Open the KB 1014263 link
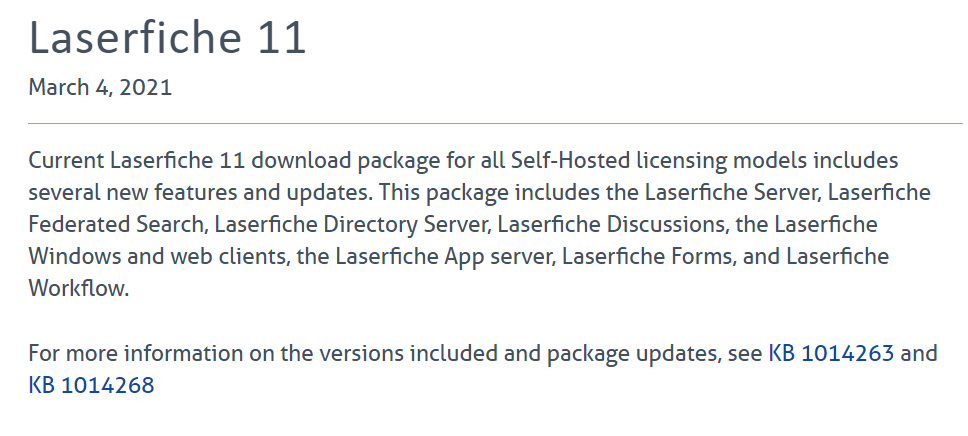 pyautogui.click(x=831, y=353)
